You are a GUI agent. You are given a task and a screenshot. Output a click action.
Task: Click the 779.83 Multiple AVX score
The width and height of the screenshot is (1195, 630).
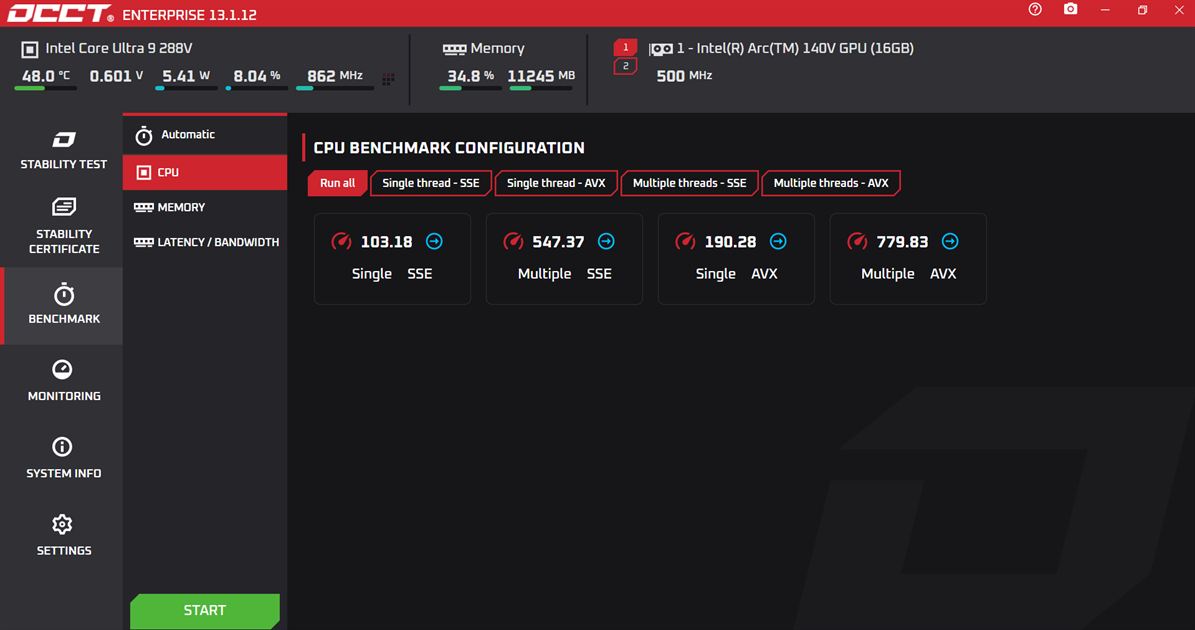[x=902, y=242]
